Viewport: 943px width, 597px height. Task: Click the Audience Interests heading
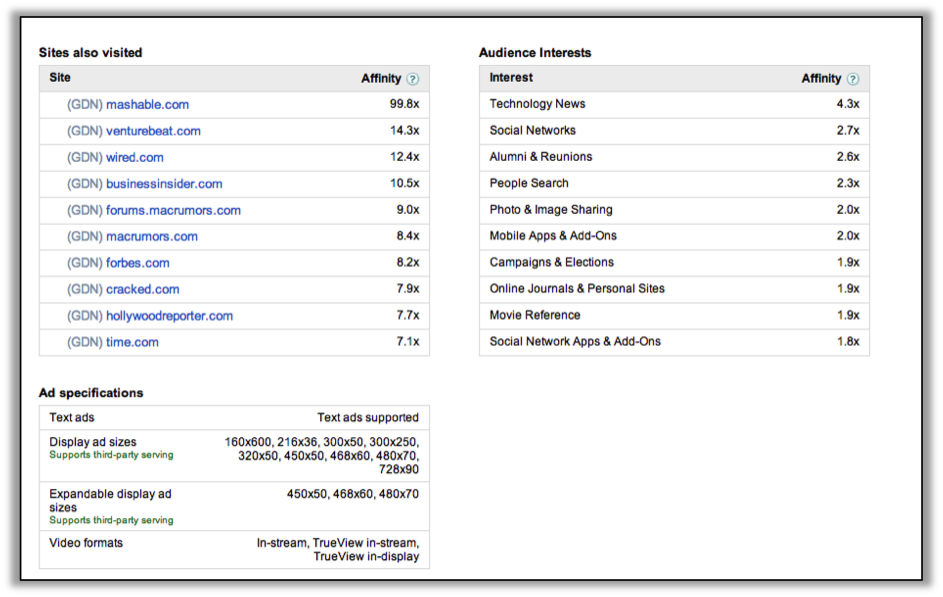click(x=535, y=53)
